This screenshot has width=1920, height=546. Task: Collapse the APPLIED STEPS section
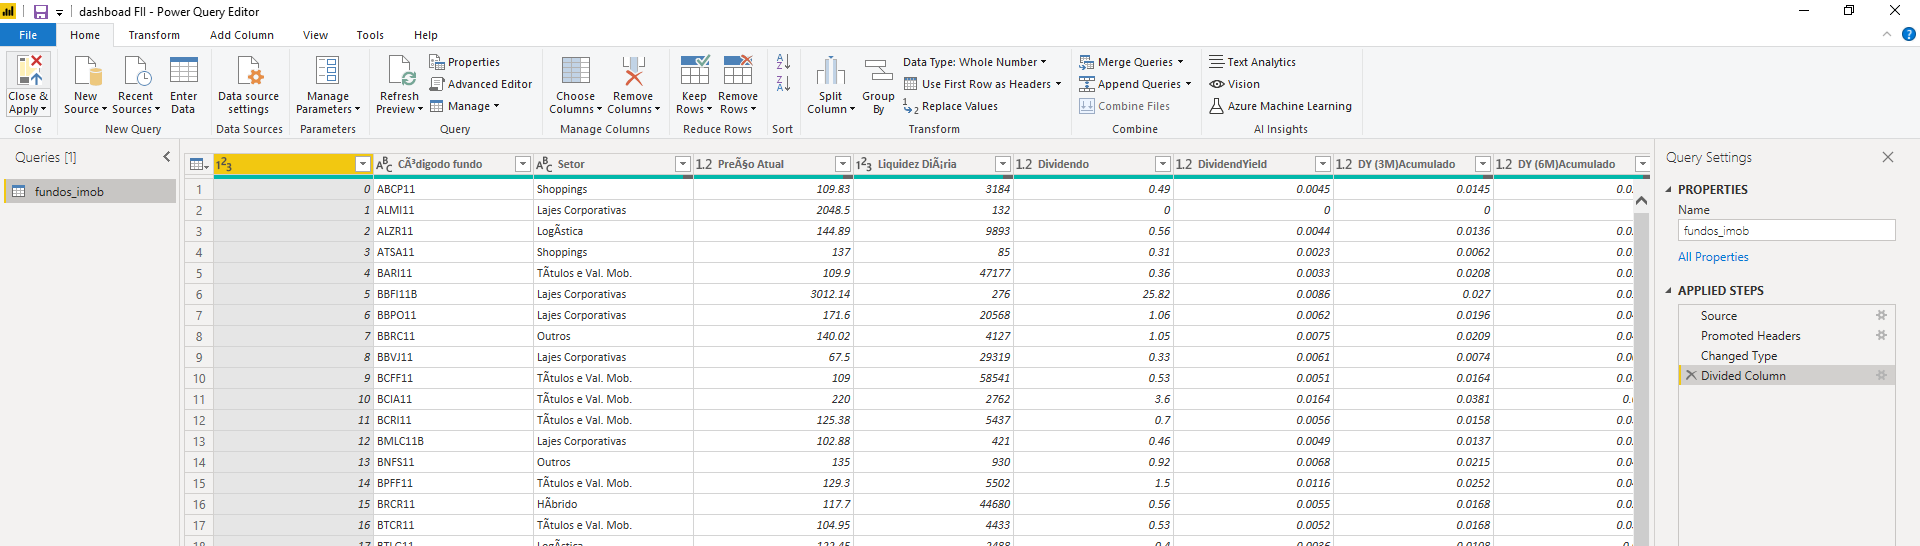pos(1668,291)
